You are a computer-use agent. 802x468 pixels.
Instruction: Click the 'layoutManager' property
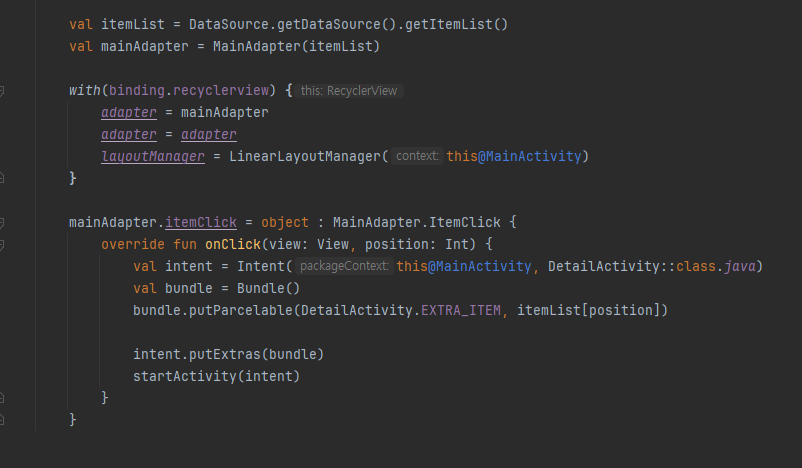pos(153,157)
